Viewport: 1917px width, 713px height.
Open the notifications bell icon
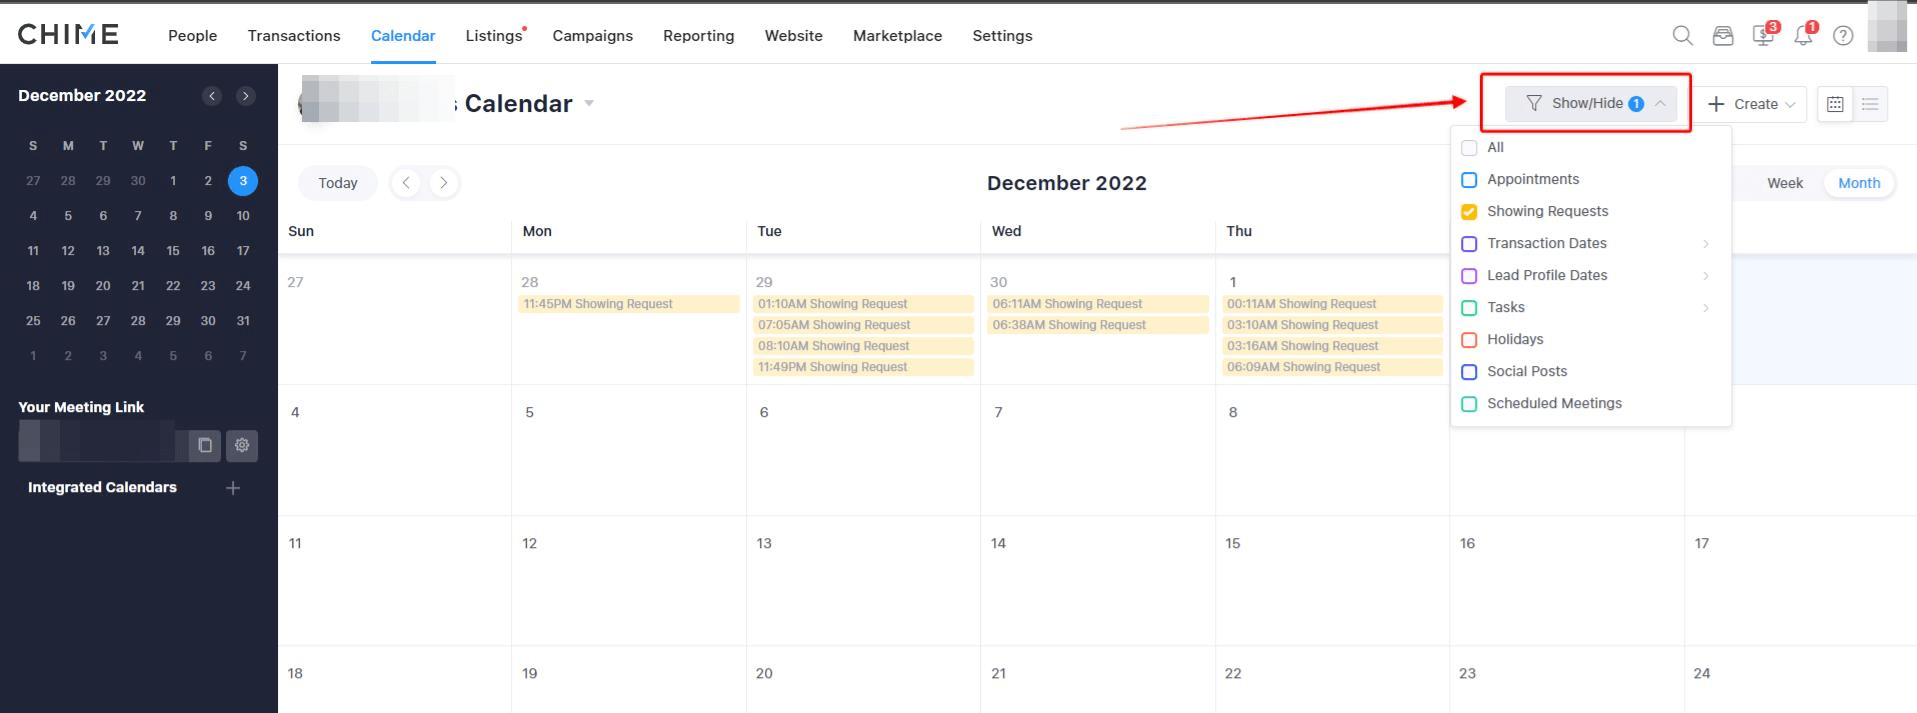(1804, 37)
